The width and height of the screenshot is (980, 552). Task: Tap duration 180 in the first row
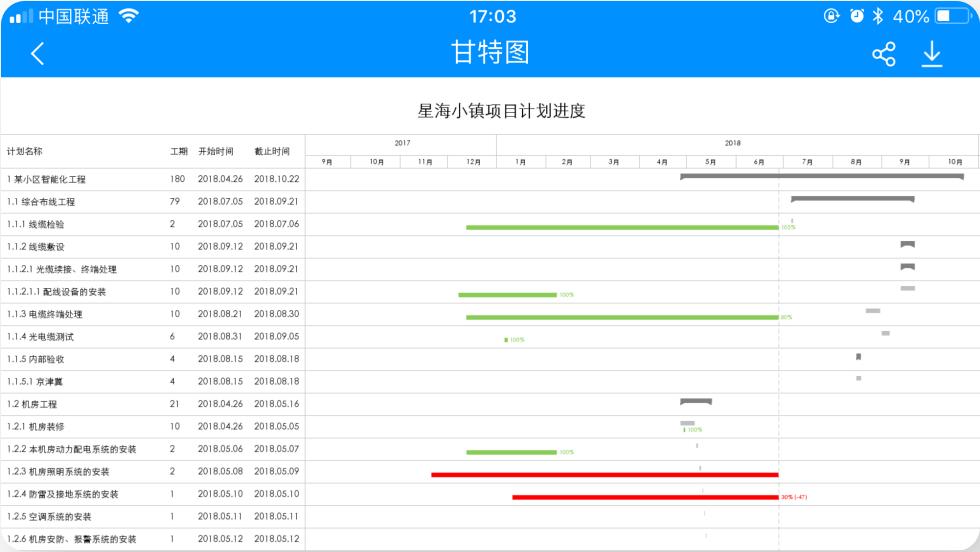[178, 179]
